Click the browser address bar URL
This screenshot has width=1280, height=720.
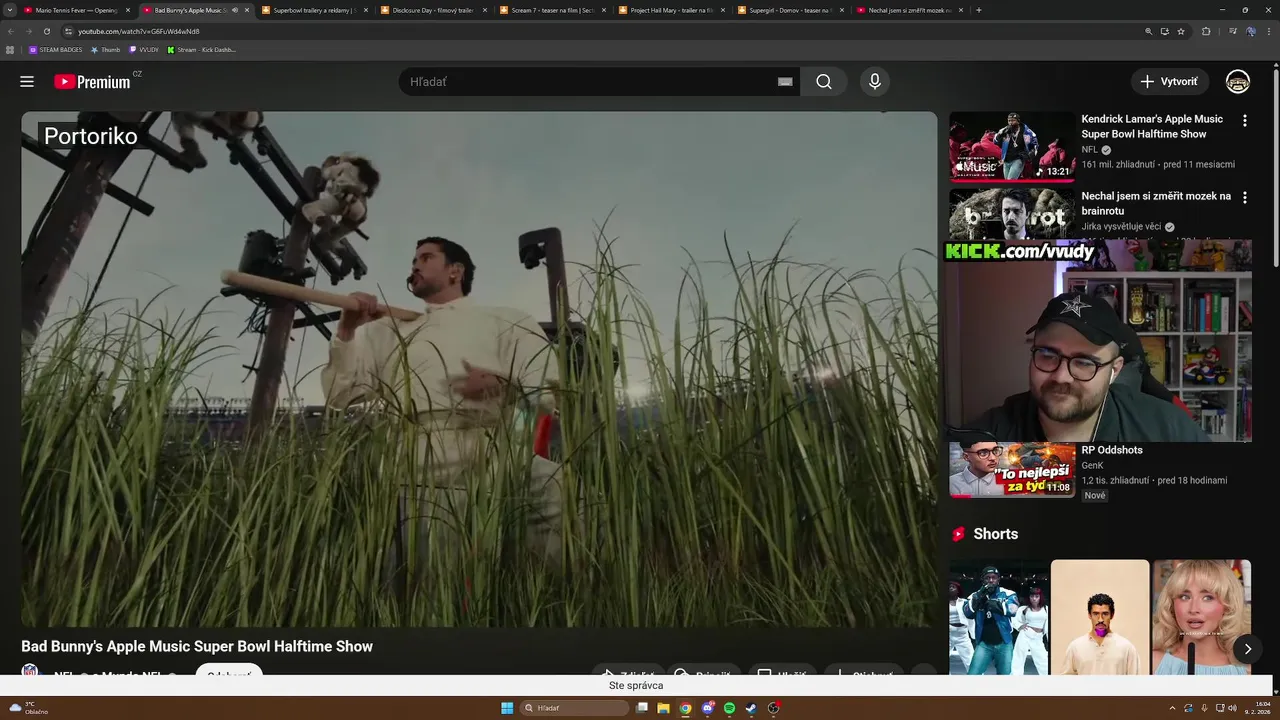point(138,31)
